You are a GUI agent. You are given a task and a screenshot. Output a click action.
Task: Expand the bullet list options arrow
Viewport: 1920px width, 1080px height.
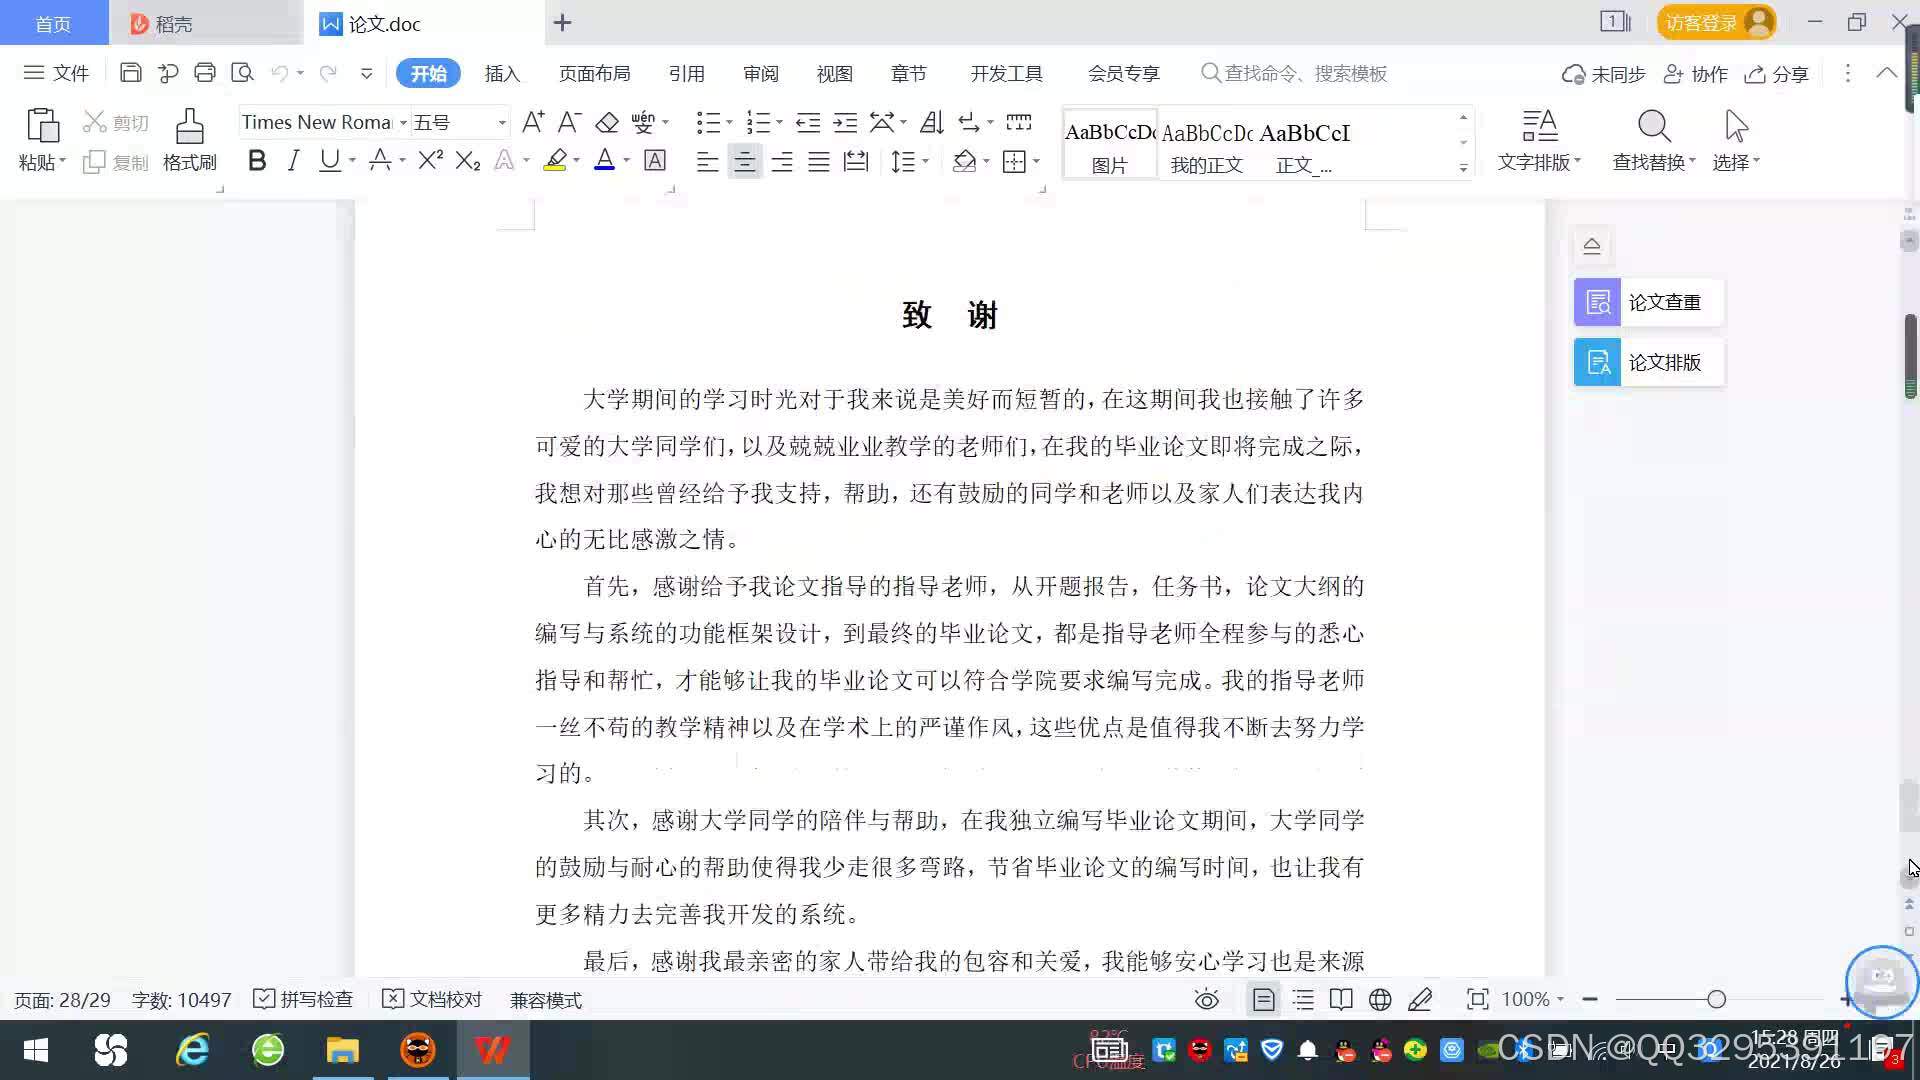tap(729, 123)
